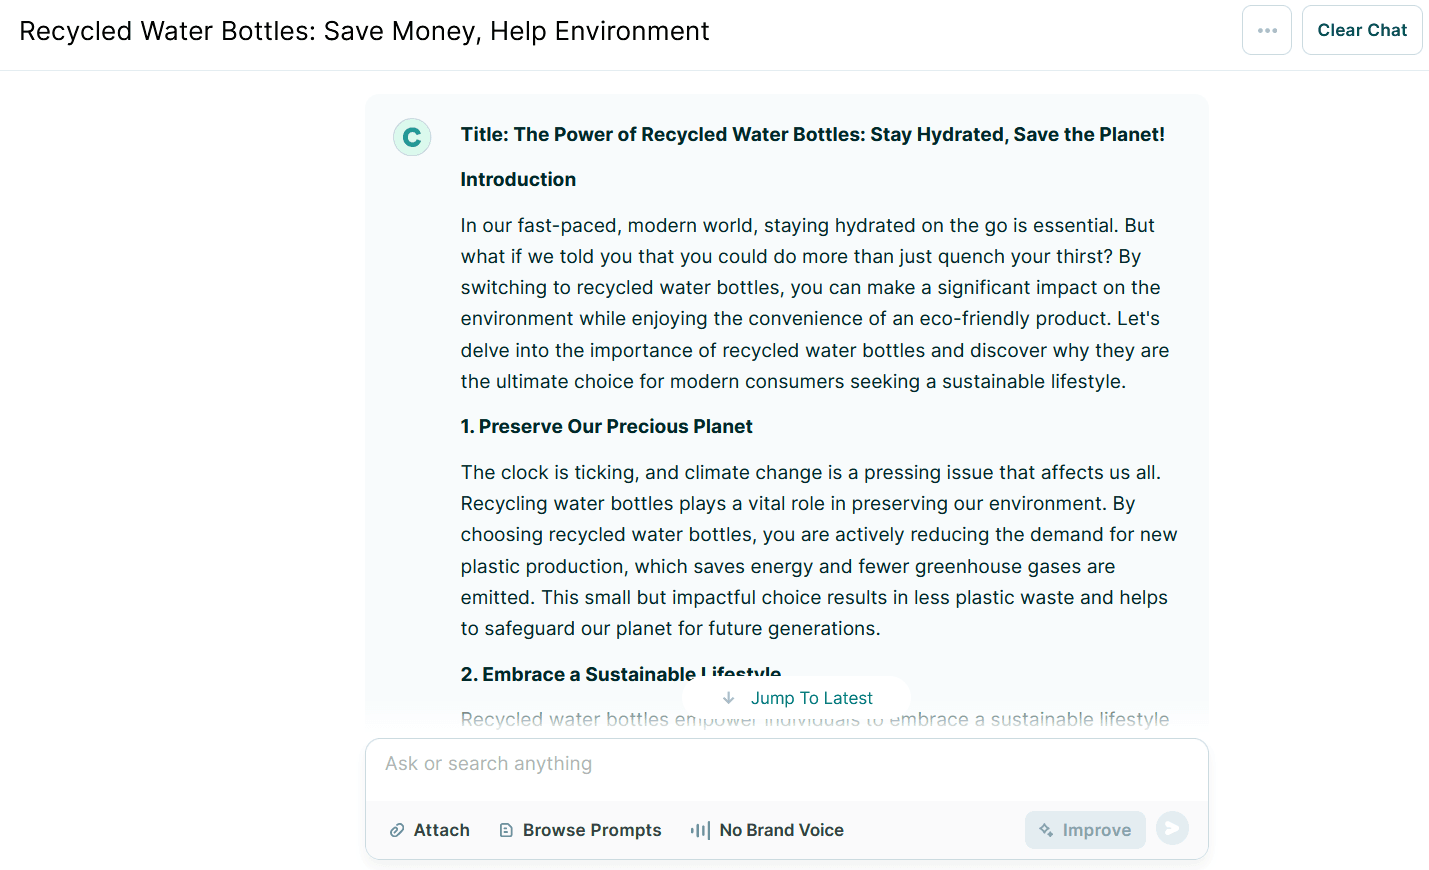Click the send arrow button
The image size is (1429, 870).
click(x=1172, y=829)
